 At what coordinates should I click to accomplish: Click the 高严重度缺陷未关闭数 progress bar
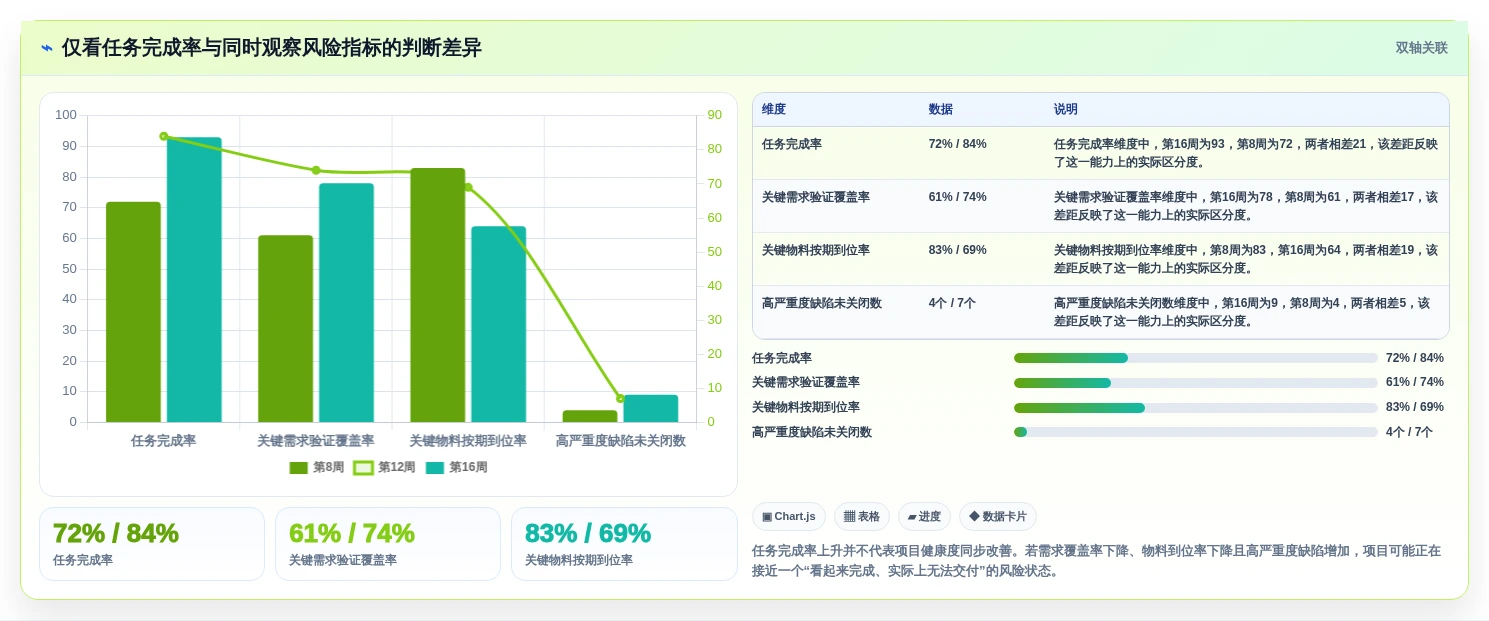tap(1196, 432)
